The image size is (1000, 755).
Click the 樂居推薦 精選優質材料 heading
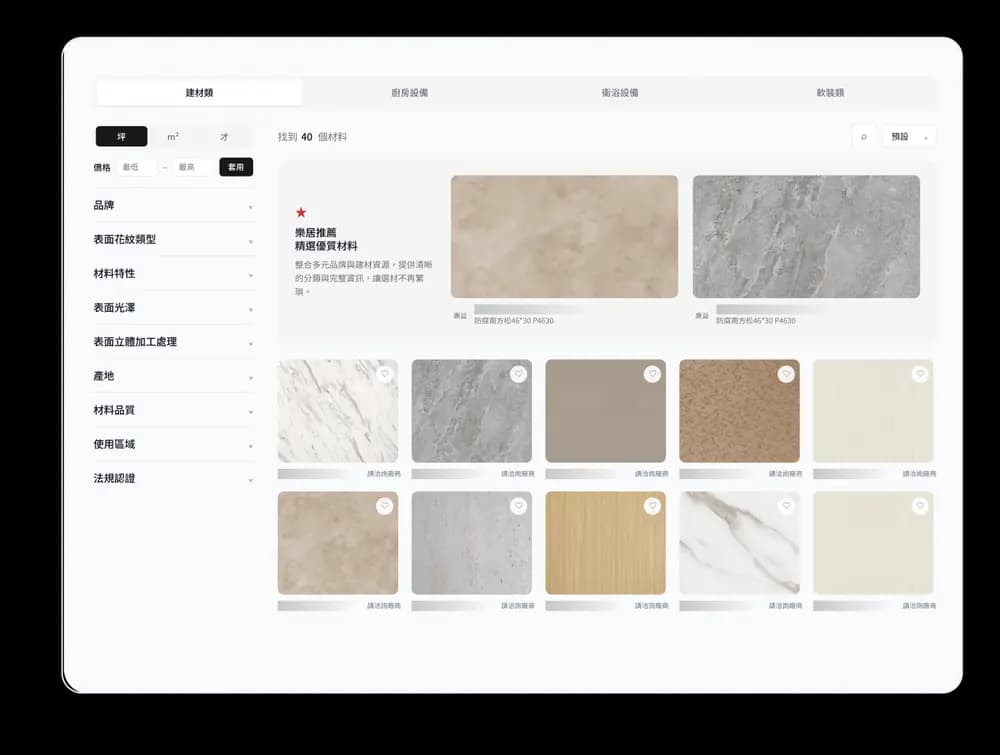click(x=326, y=239)
